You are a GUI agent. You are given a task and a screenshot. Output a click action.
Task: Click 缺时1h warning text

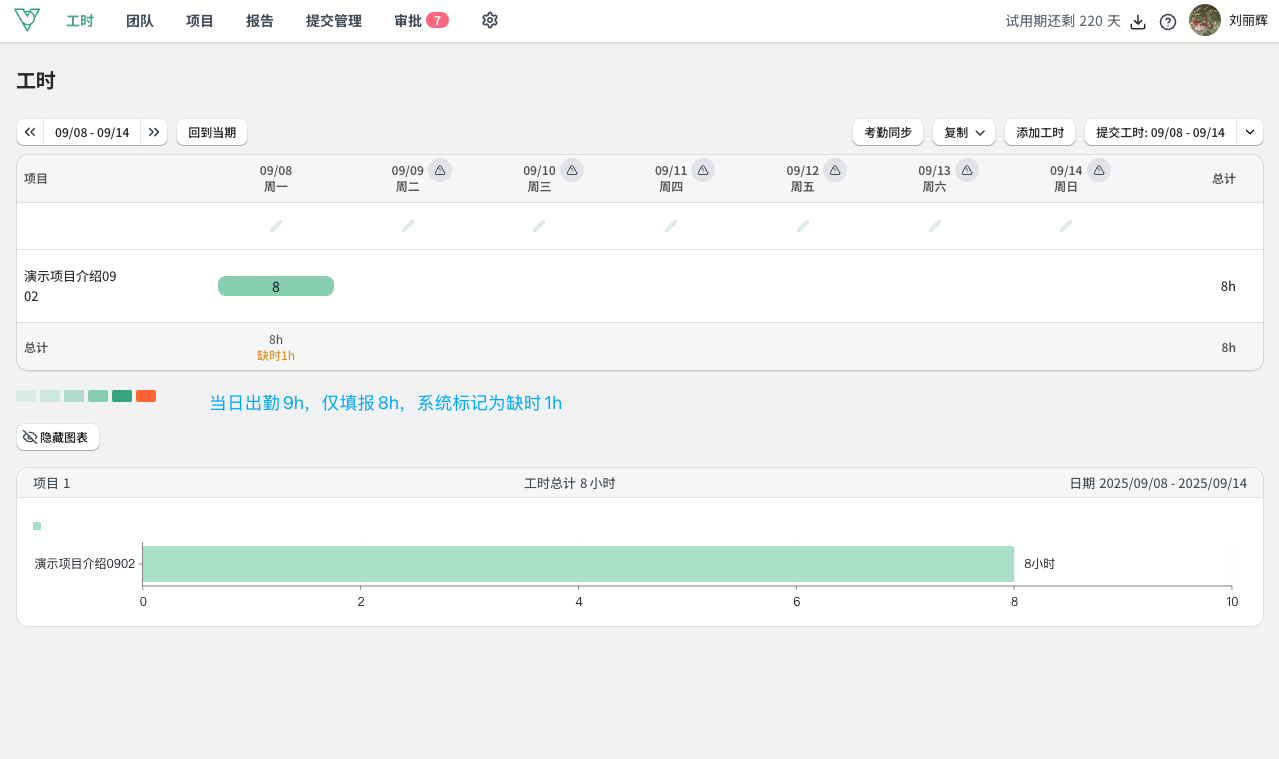[276, 355]
